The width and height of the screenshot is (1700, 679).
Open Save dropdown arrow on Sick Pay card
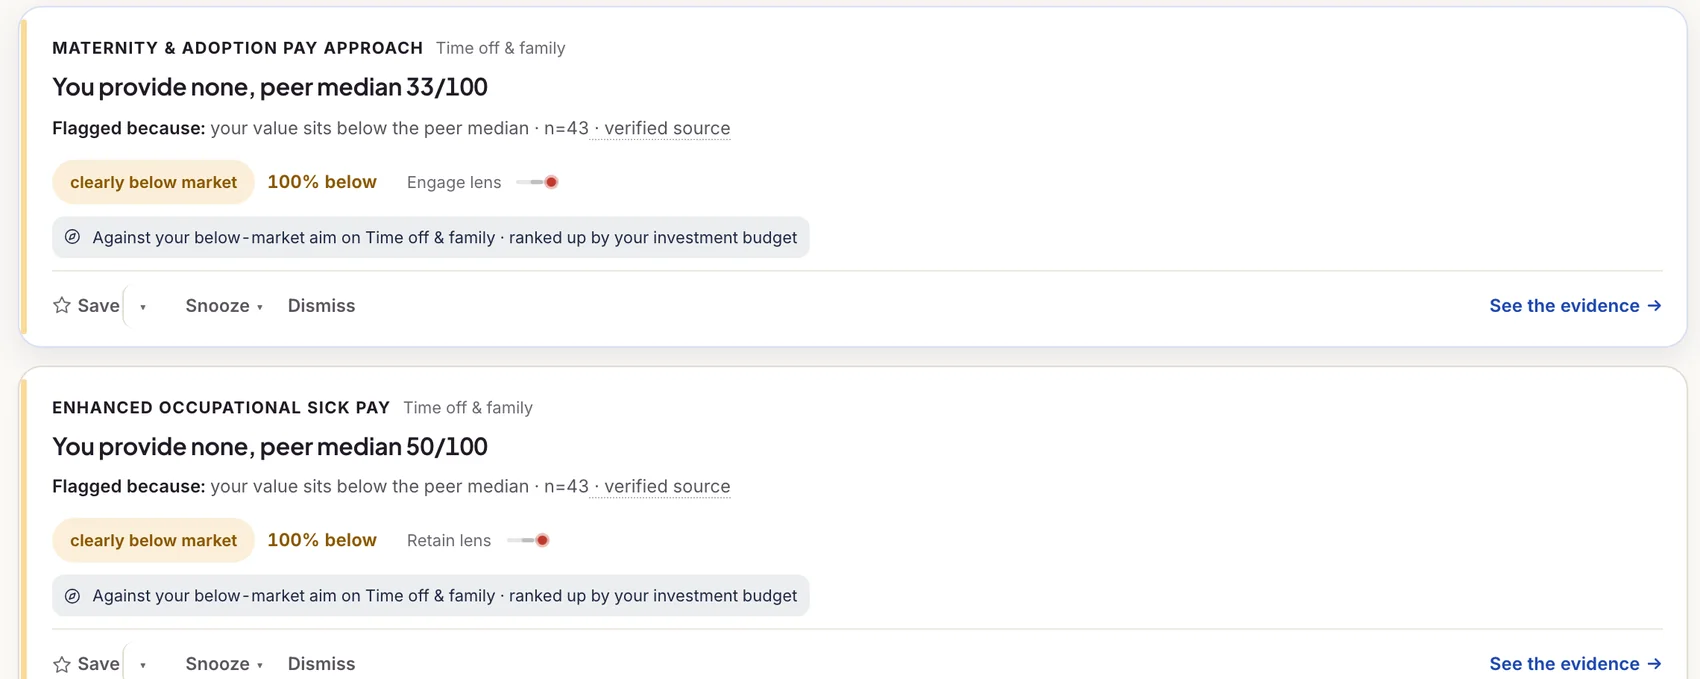coord(143,665)
